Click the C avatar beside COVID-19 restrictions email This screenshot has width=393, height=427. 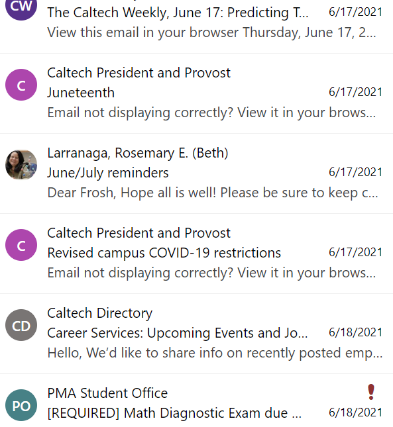21,245
